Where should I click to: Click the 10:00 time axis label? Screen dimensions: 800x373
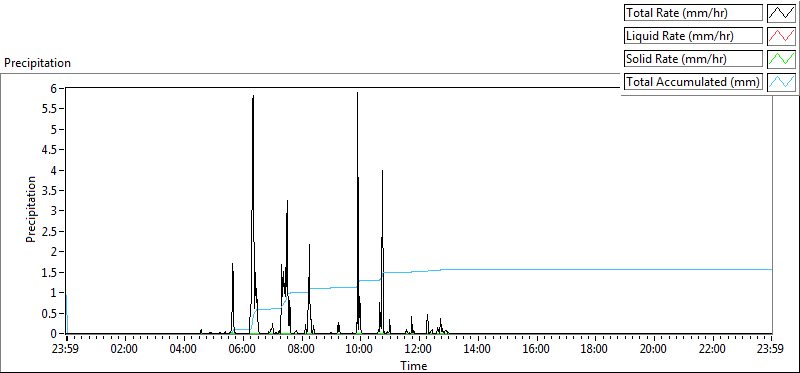click(360, 350)
